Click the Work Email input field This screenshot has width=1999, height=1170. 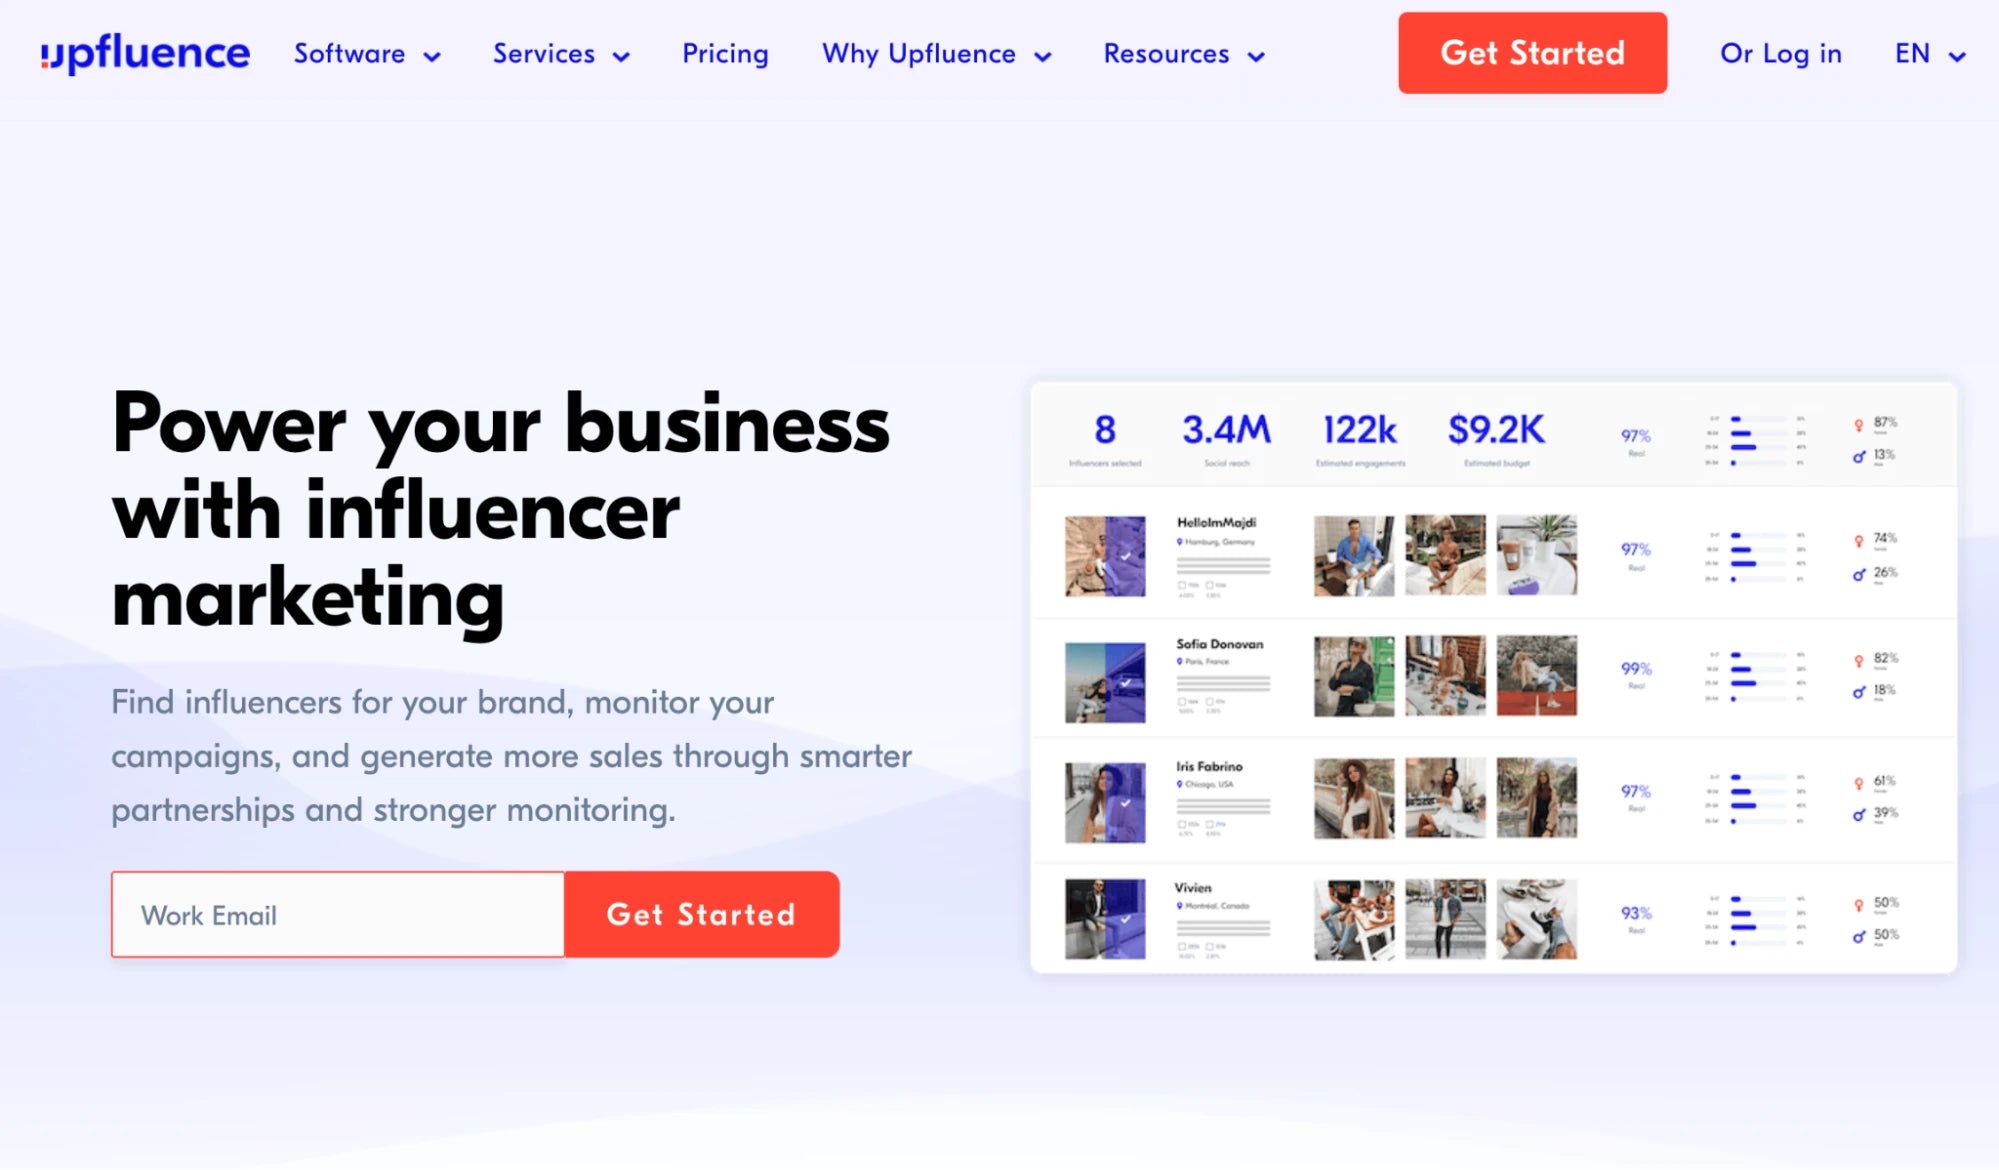coord(337,914)
